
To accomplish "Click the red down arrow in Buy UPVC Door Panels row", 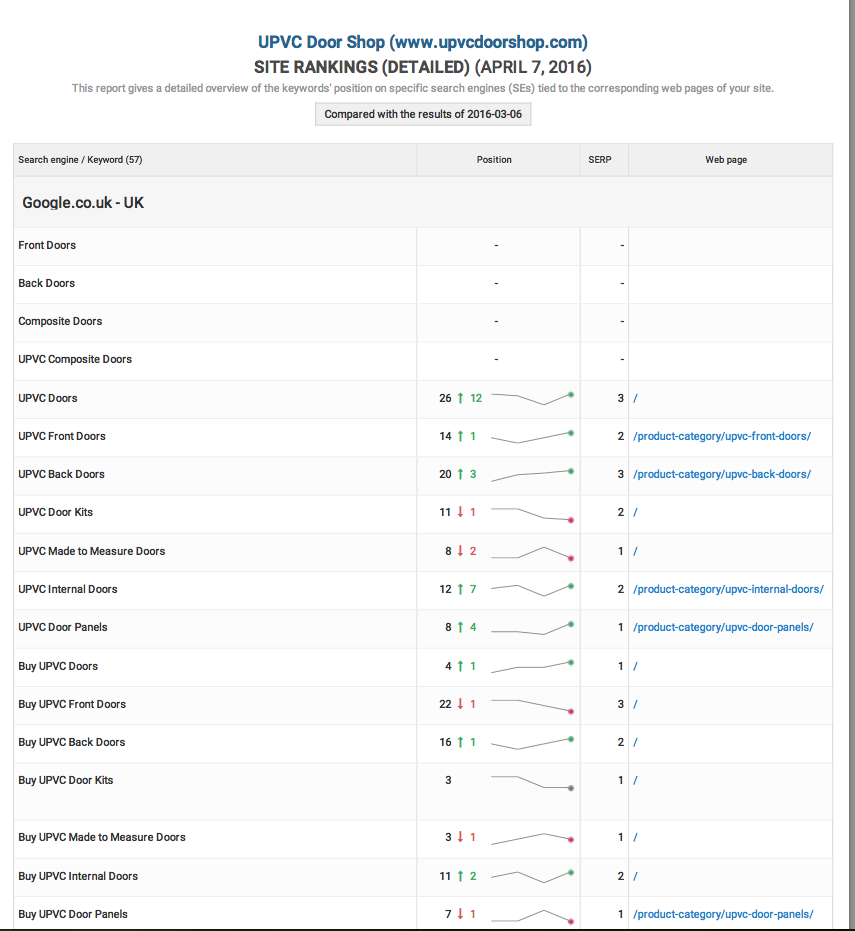I will coord(460,914).
